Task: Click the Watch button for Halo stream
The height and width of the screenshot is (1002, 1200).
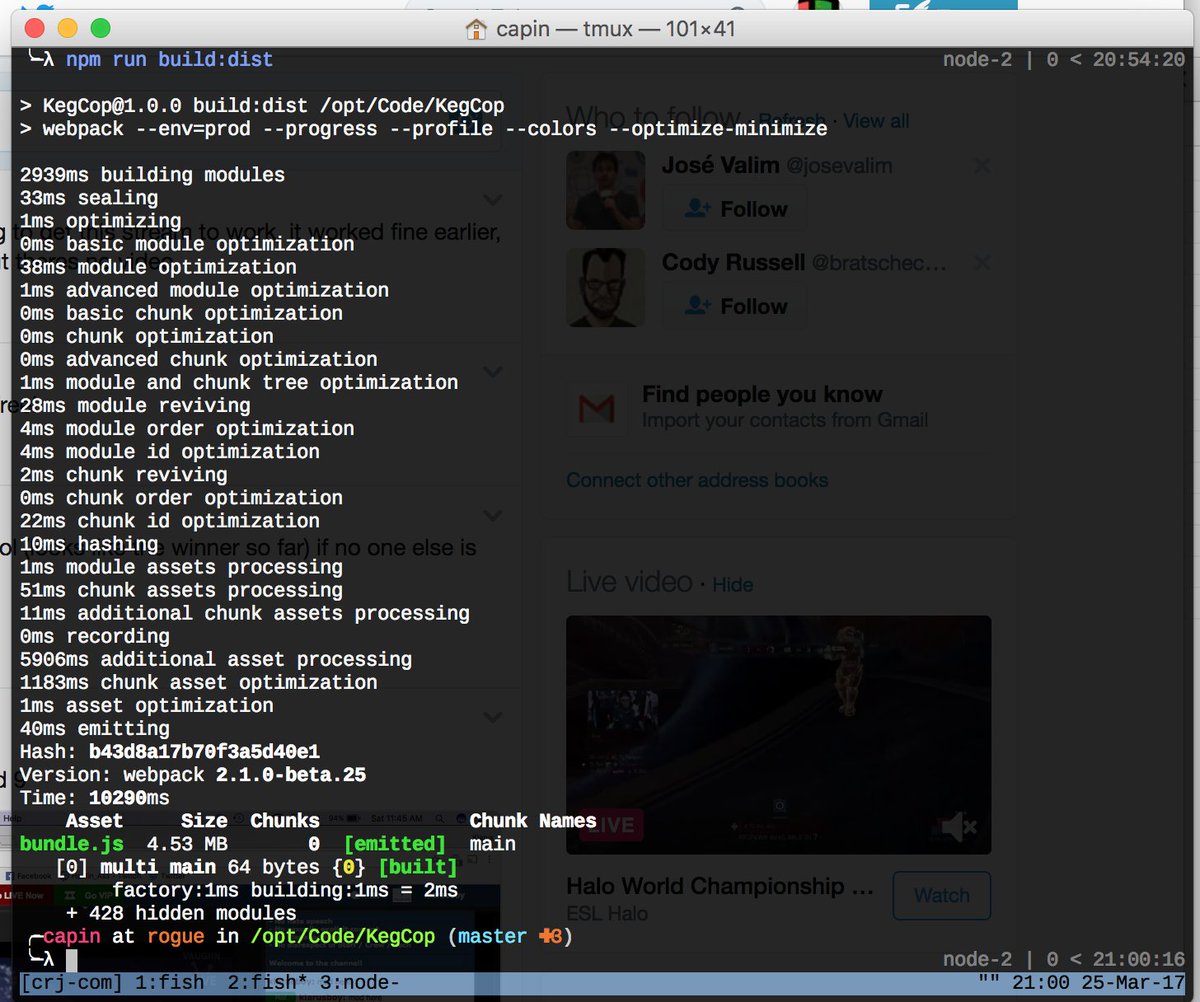Action: tap(941, 895)
